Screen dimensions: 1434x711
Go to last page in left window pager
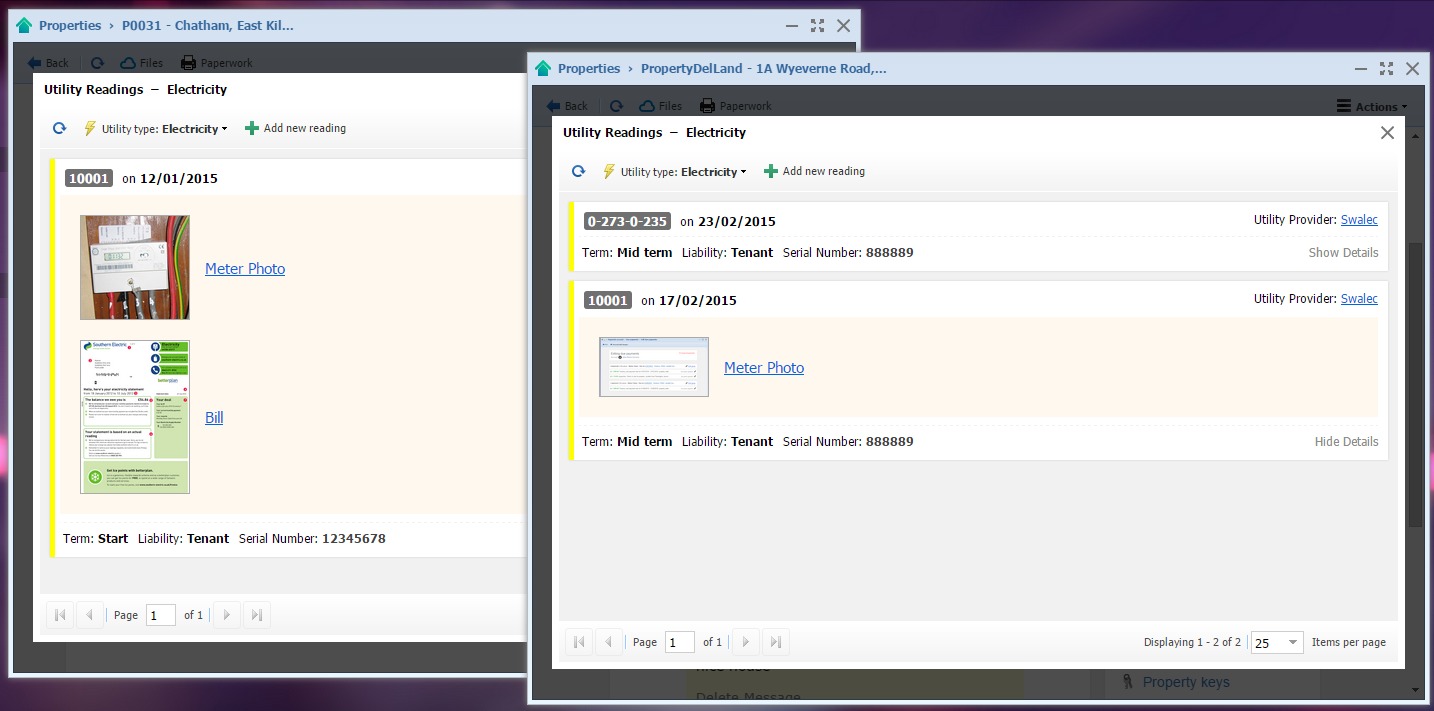point(257,615)
